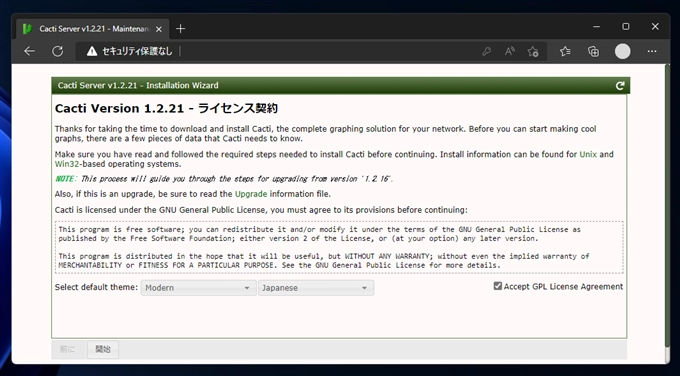Screen dimensions: 680x376
Task: Open the Upgrade information file link
Action: pyautogui.click(x=251, y=194)
